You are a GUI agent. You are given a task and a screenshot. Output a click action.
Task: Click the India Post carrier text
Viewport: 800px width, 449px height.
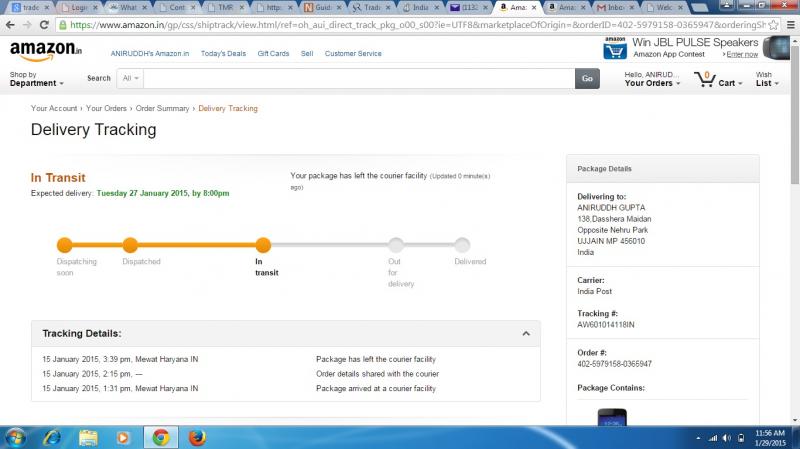point(594,291)
